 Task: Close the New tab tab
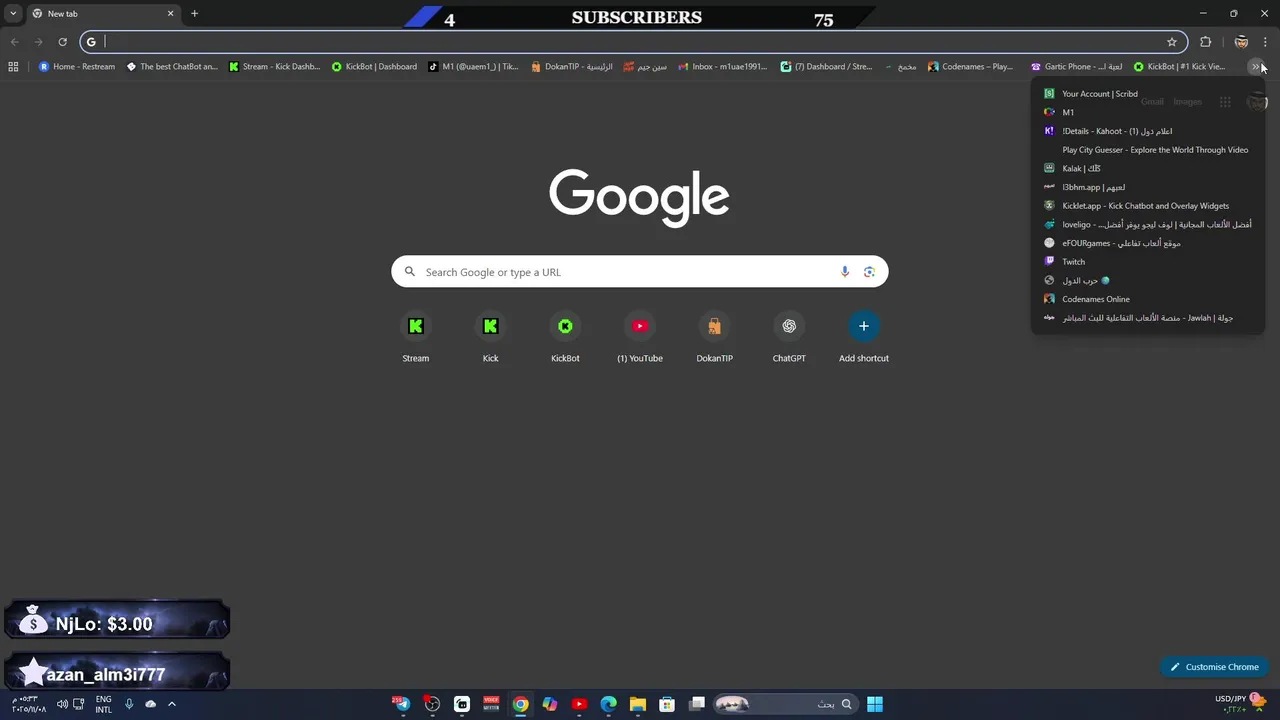tap(170, 14)
